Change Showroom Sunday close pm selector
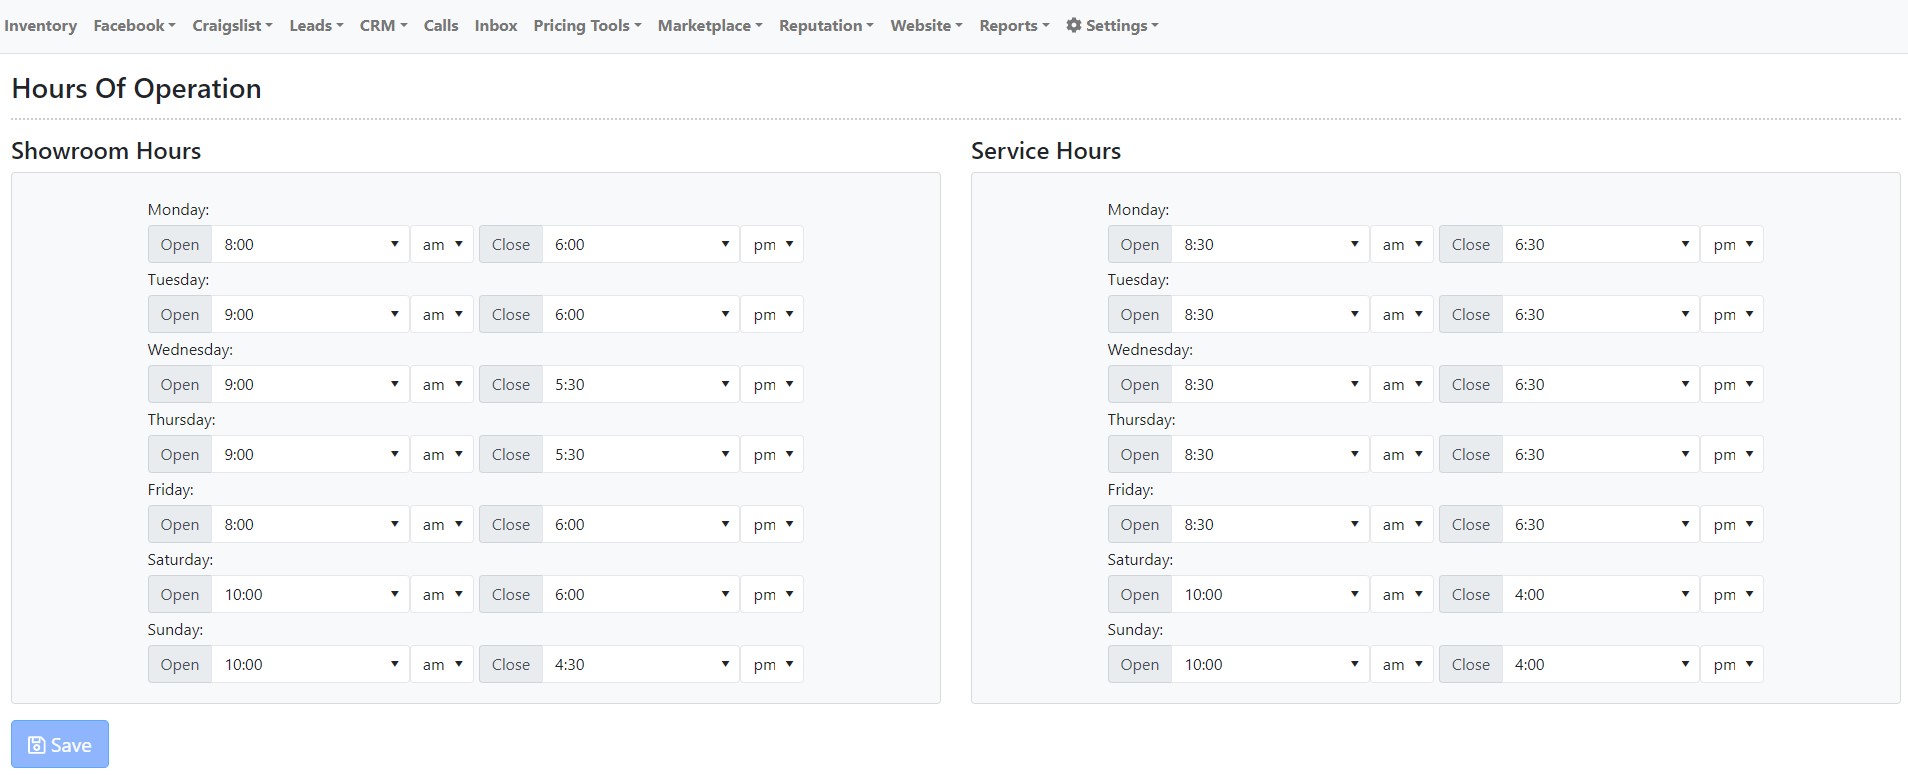 coord(772,665)
